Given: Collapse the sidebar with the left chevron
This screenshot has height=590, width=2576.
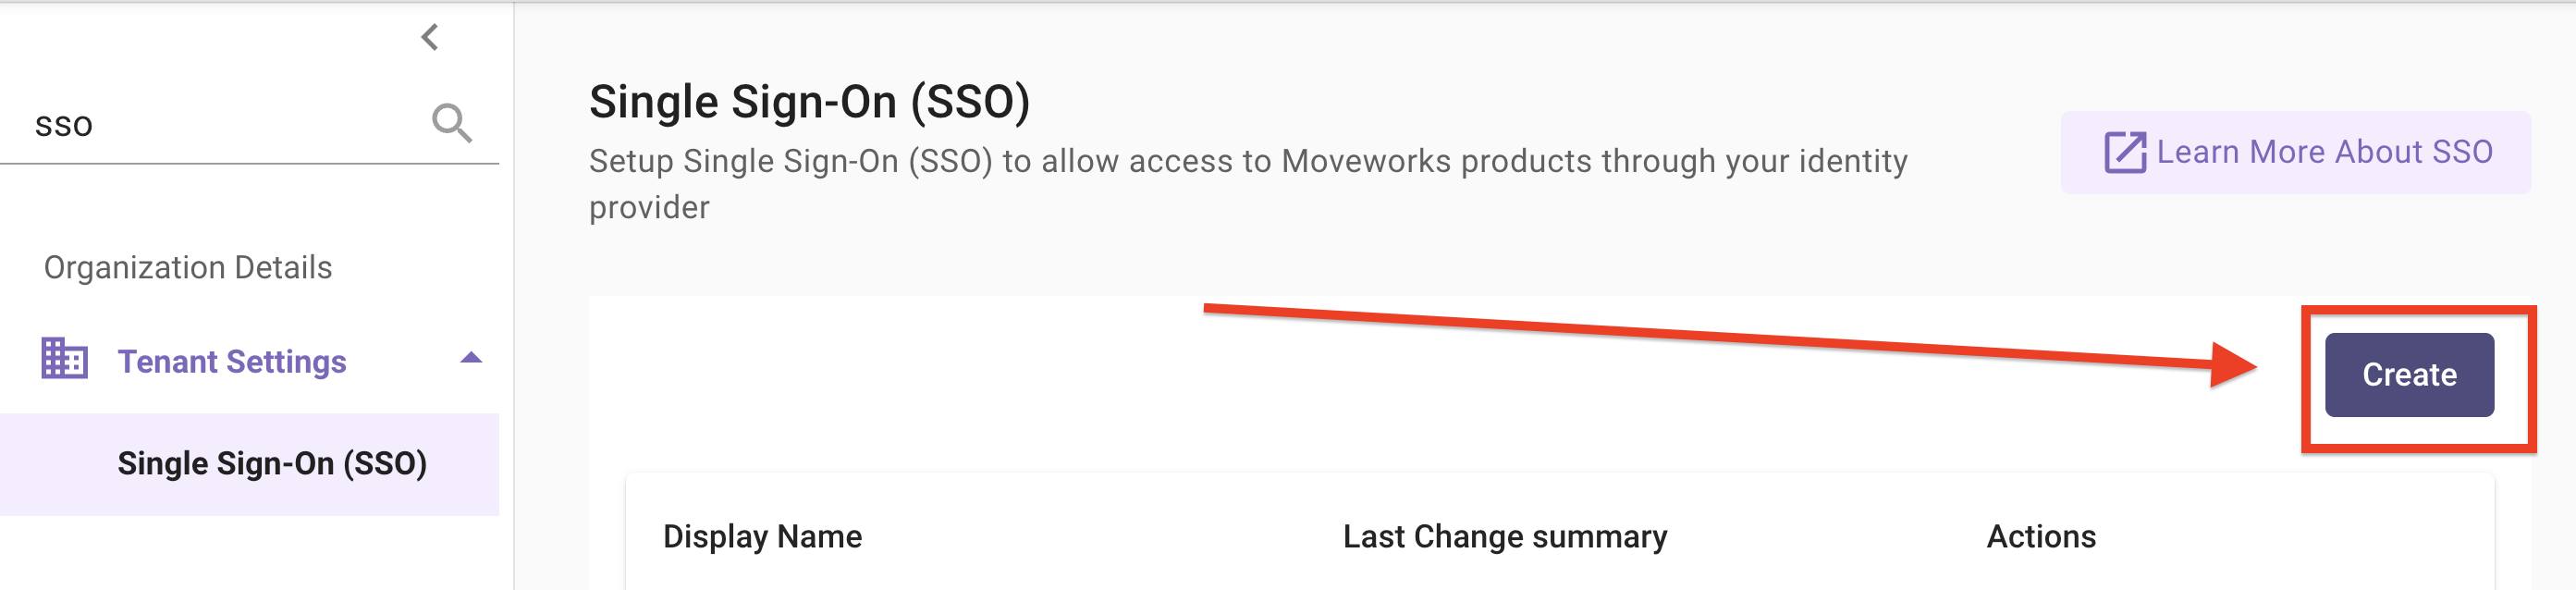Looking at the screenshot, I should (x=430, y=38).
